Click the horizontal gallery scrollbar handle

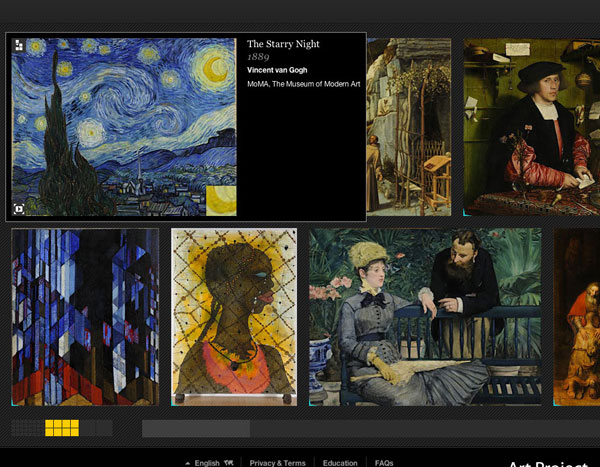[196, 428]
